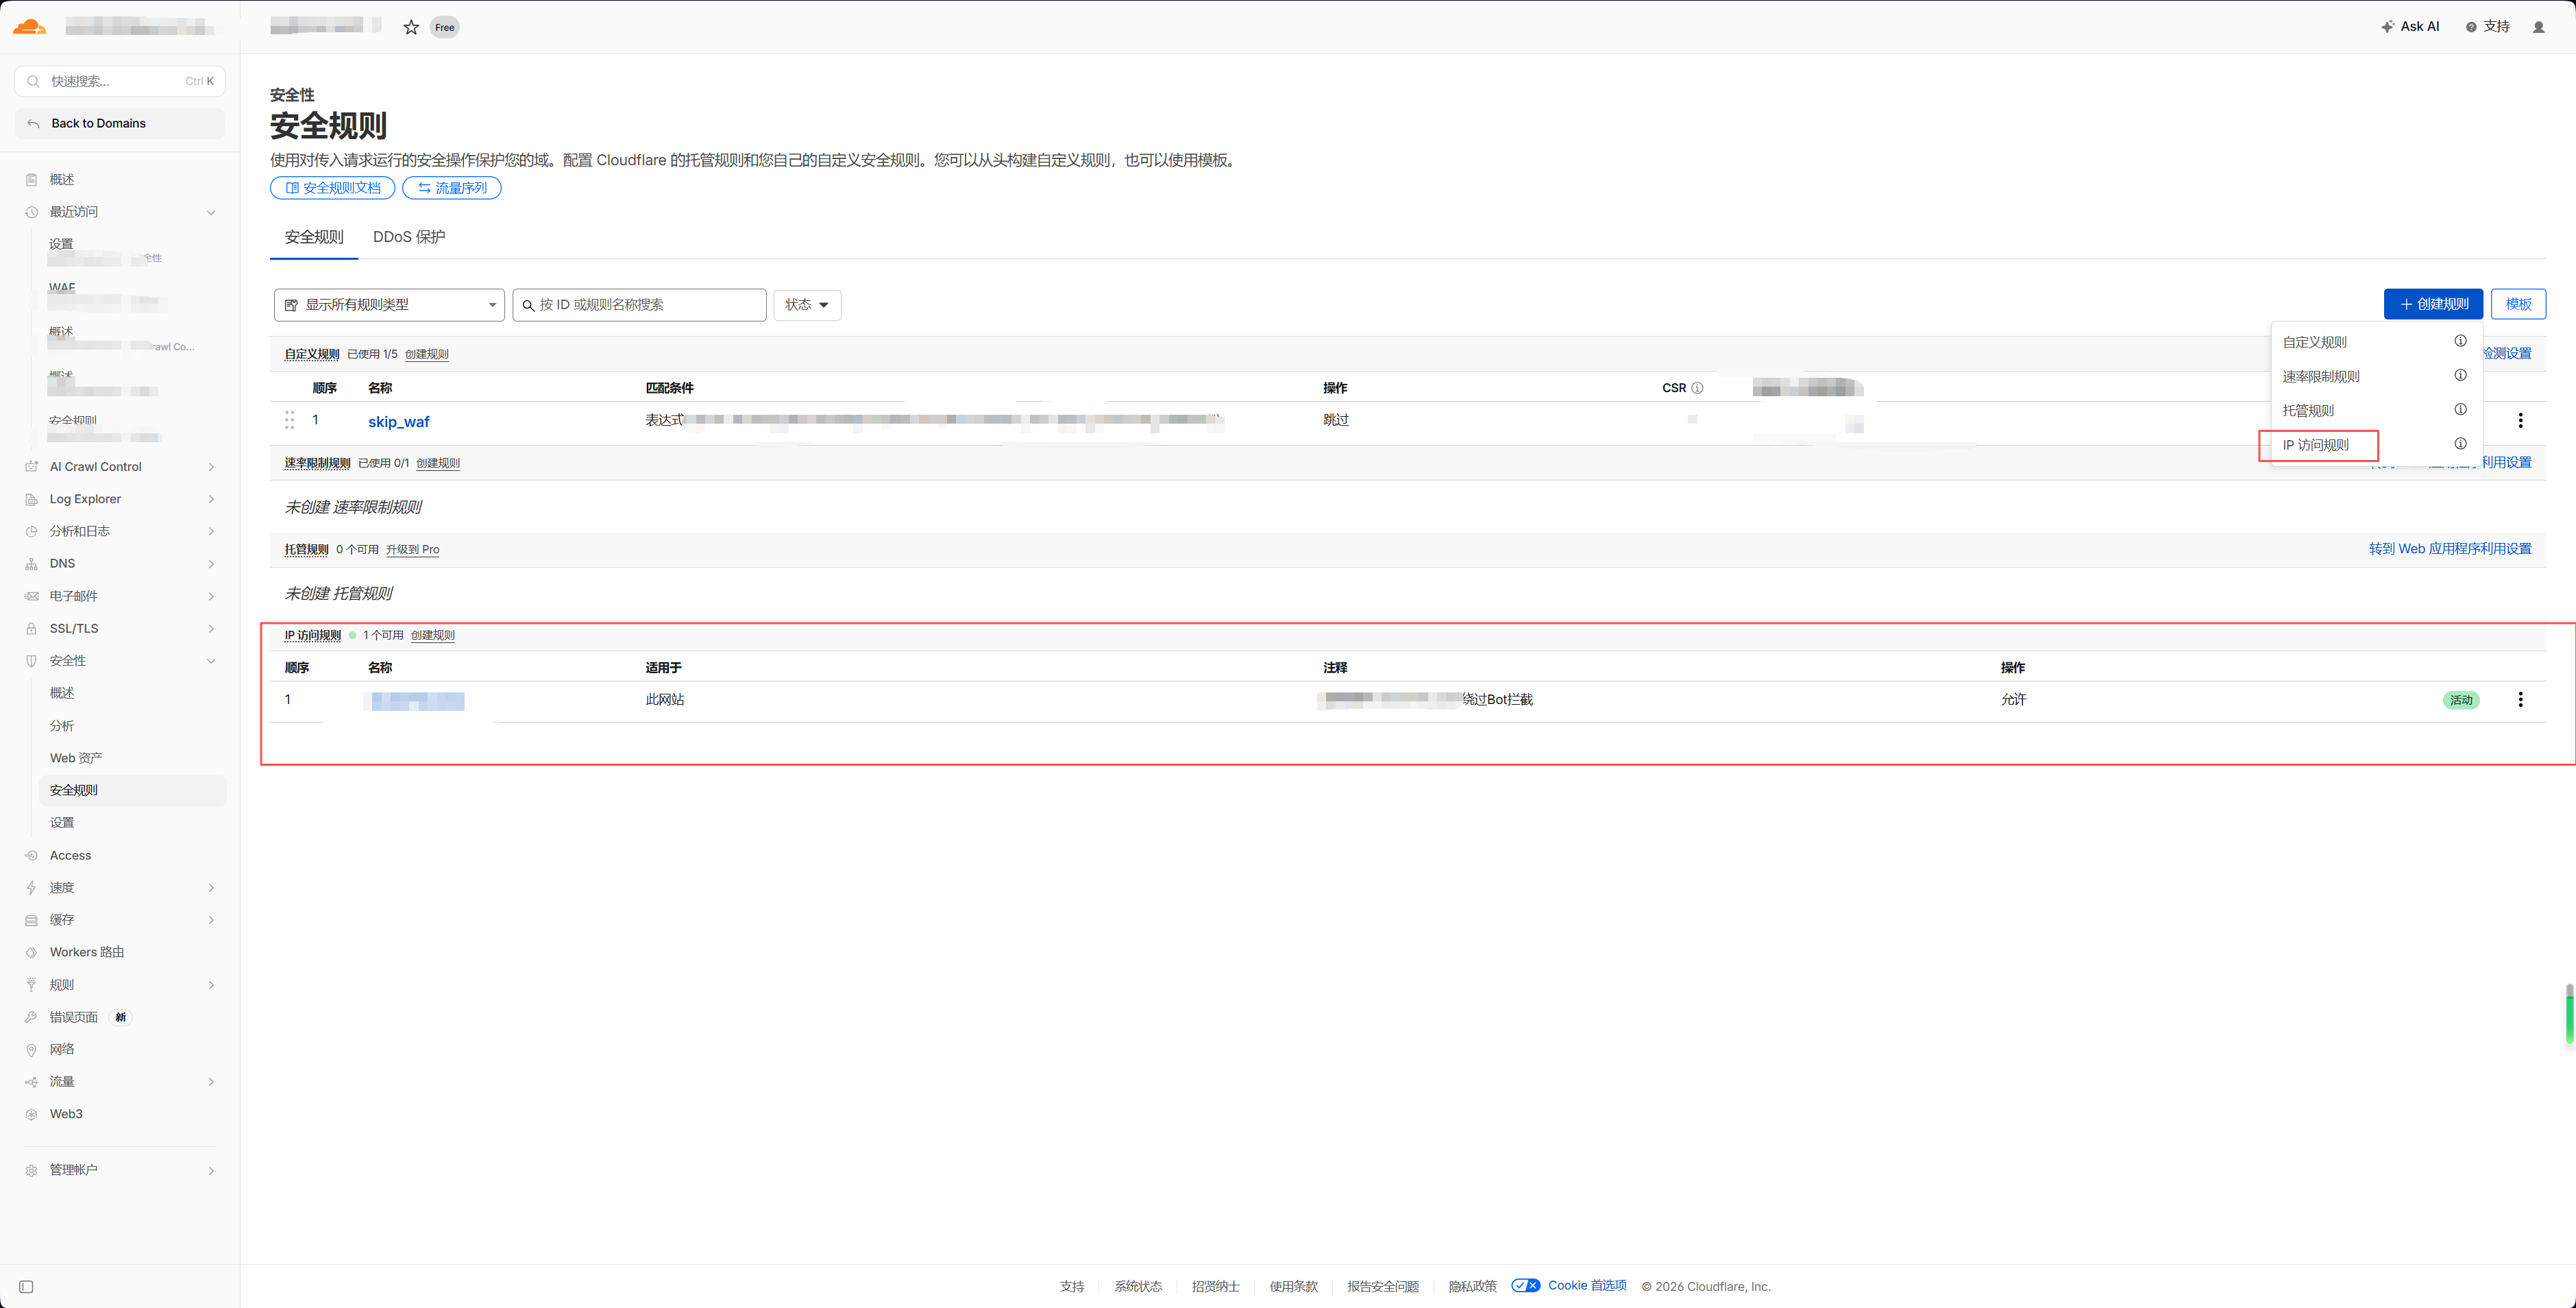Click the 模板 button
This screenshot has height=1308, width=2576.
point(2517,304)
